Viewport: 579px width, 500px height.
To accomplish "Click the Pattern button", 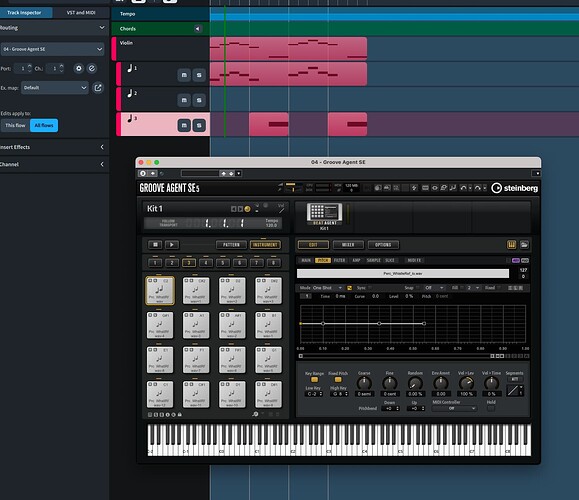I will point(231,244).
